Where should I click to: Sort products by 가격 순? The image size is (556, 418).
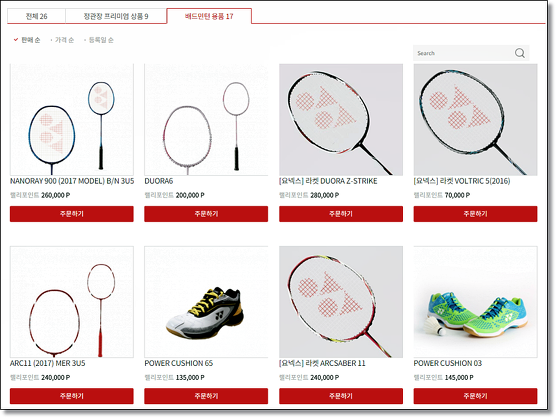64,40
